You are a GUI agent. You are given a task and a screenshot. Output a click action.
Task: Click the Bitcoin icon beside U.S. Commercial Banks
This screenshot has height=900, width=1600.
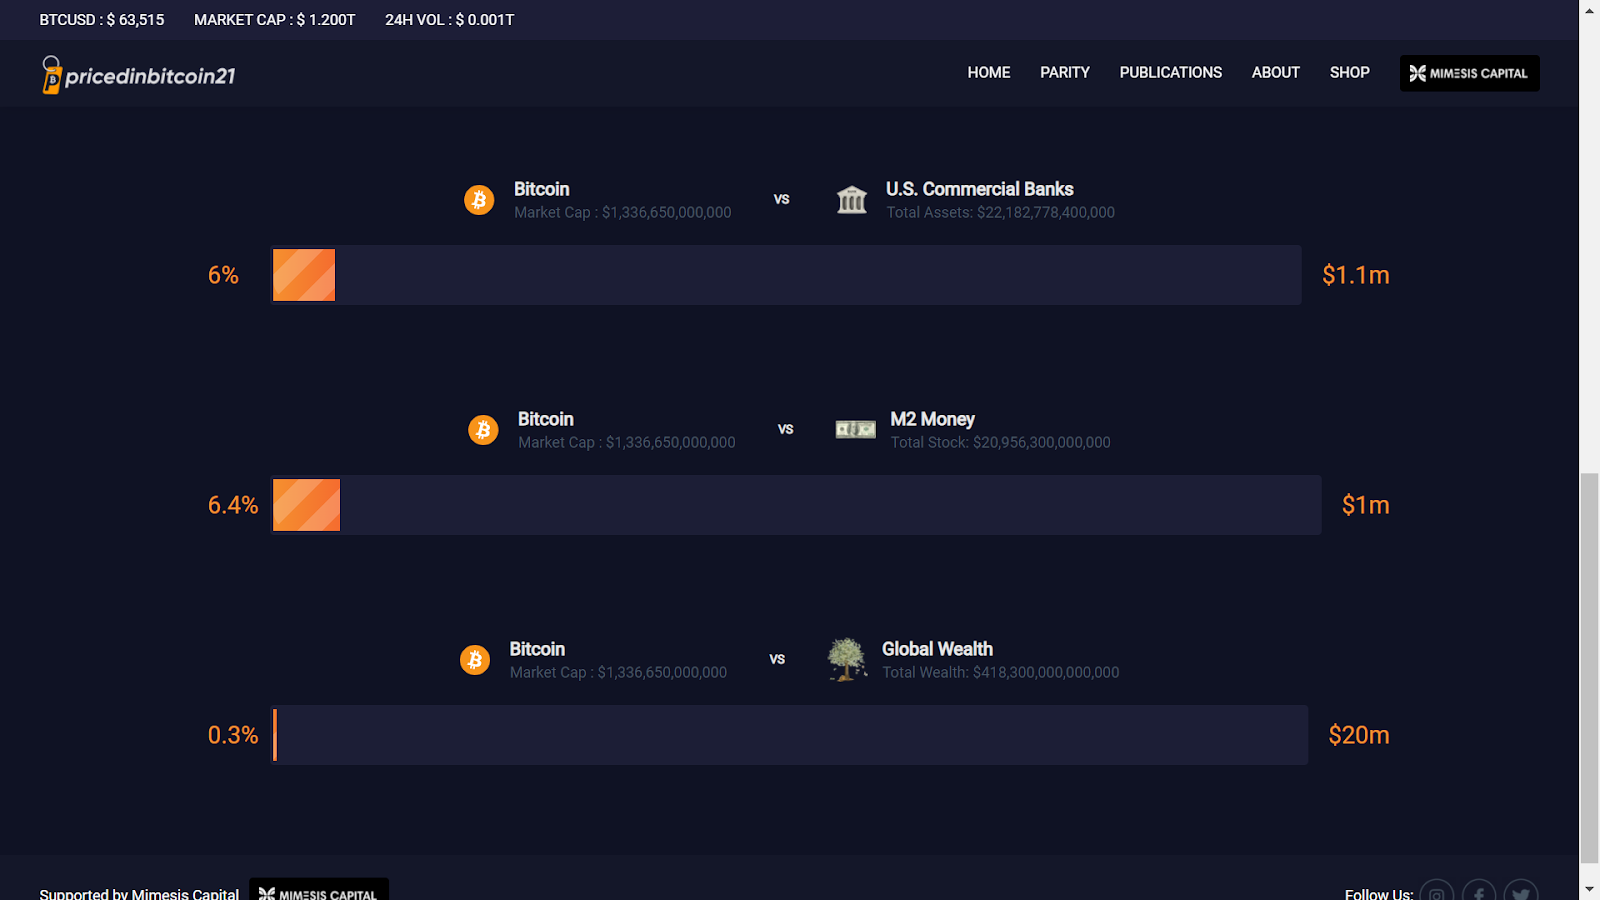coord(479,200)
